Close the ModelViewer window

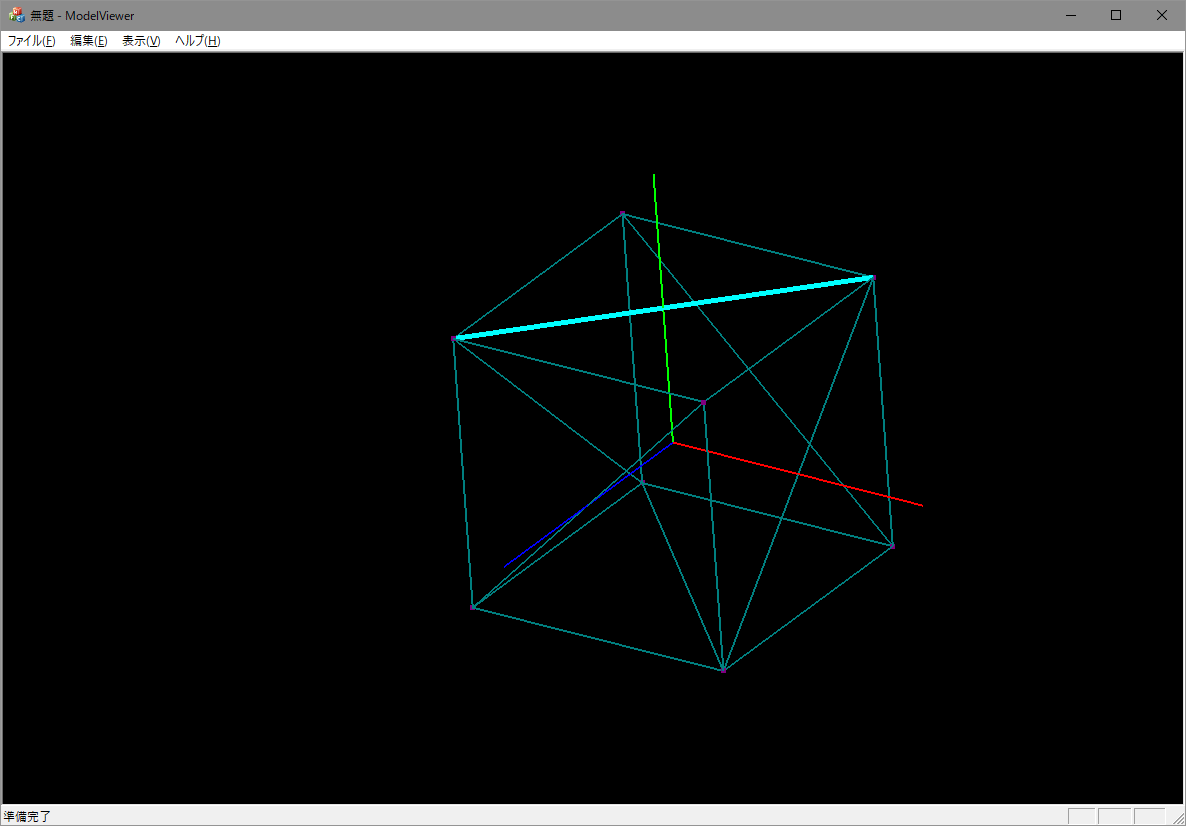(x=1162, y=15)
